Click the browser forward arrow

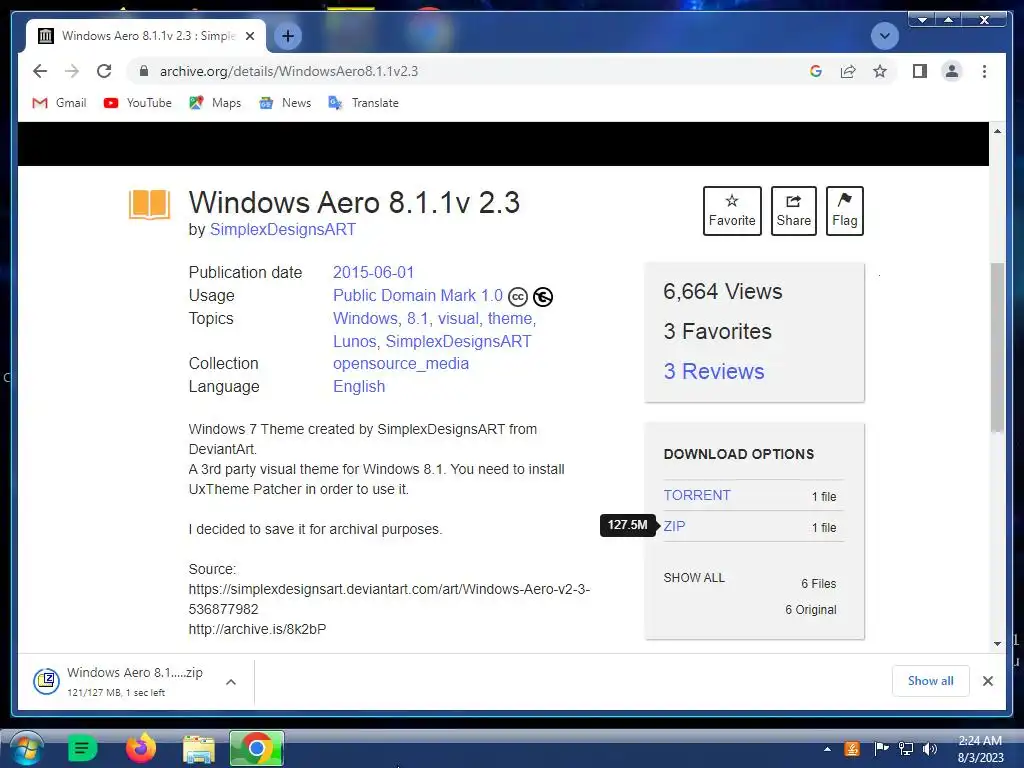72,71
